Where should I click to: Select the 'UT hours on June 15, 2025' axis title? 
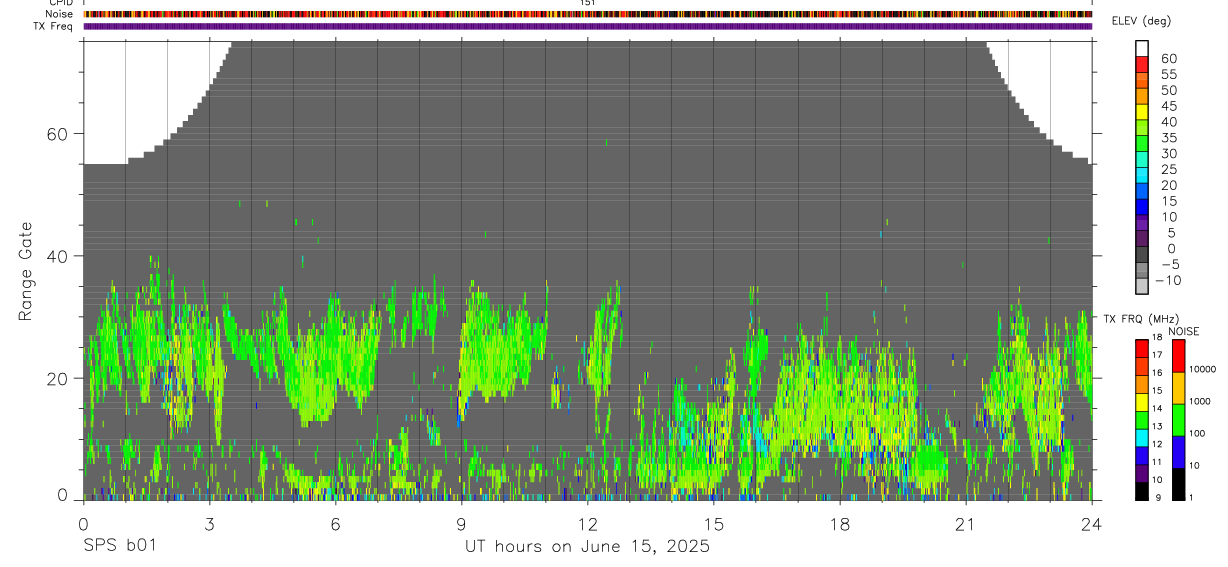click(x=587, y=546)
